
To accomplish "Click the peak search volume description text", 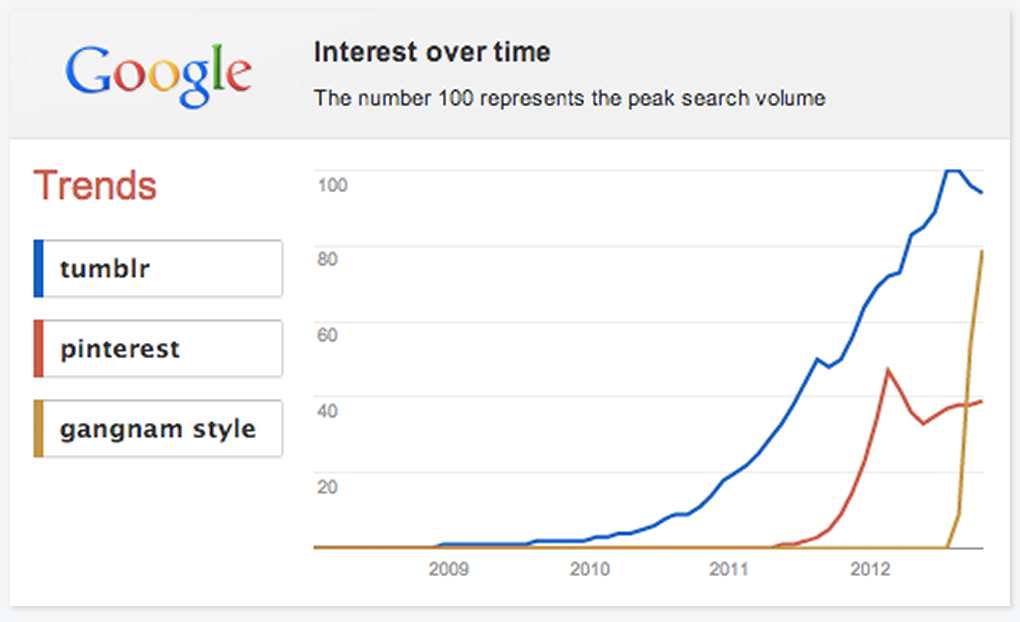I will point(569,98).
